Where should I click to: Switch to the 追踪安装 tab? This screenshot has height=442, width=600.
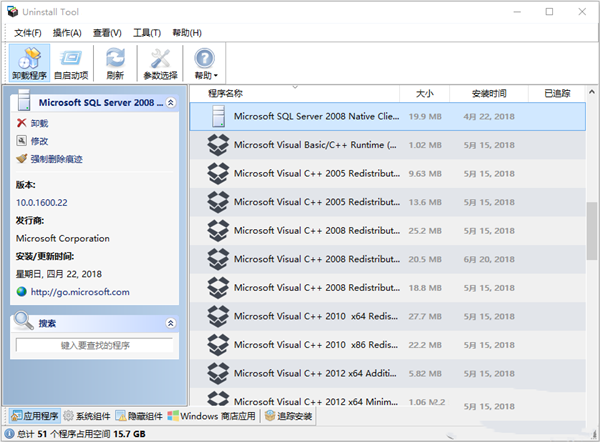(x=289, y=416)
